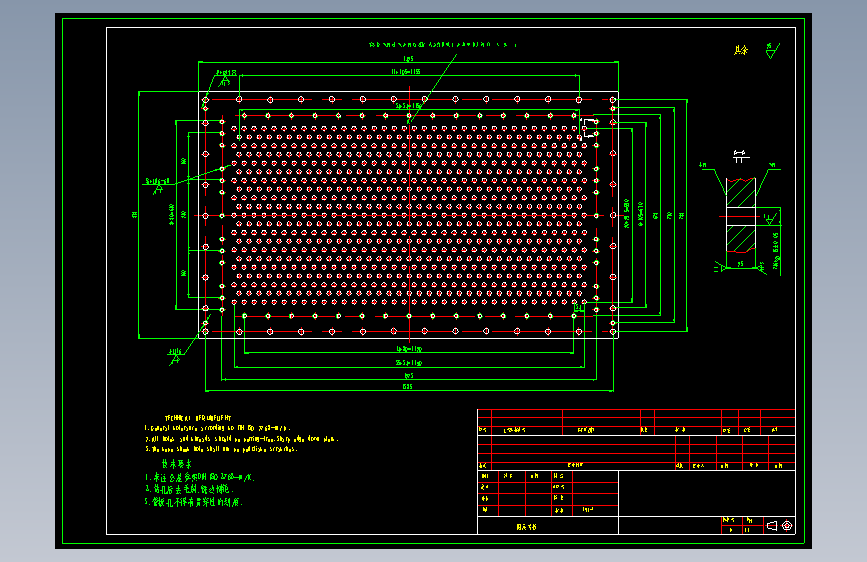Click the bottommost horizontal dimension value
Screen dimensions: 867x562
(x=408, y=387)
